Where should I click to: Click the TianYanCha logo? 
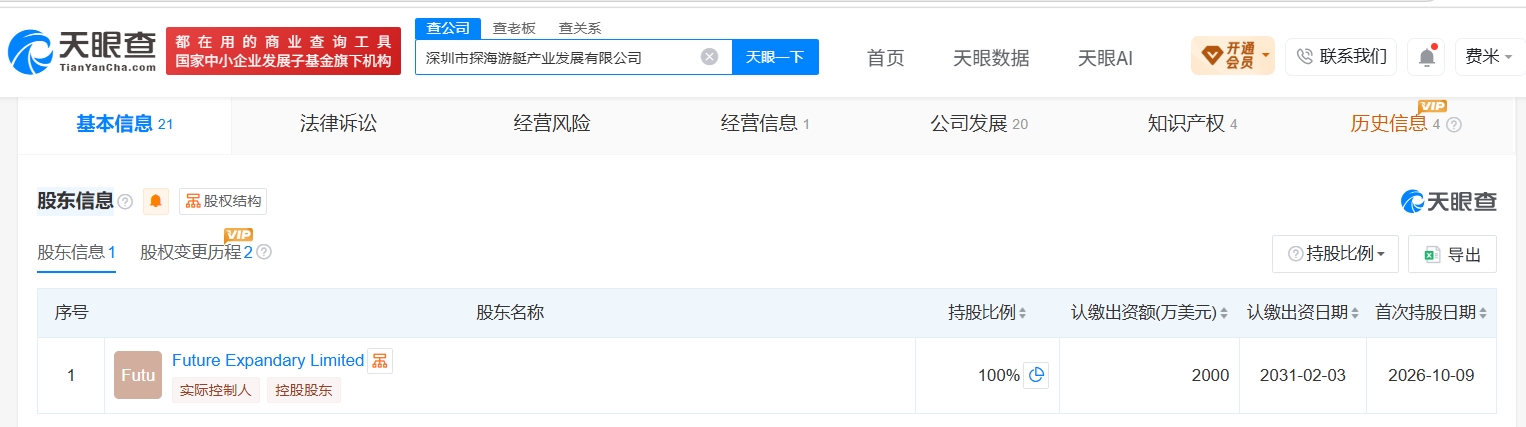[82, 51]
